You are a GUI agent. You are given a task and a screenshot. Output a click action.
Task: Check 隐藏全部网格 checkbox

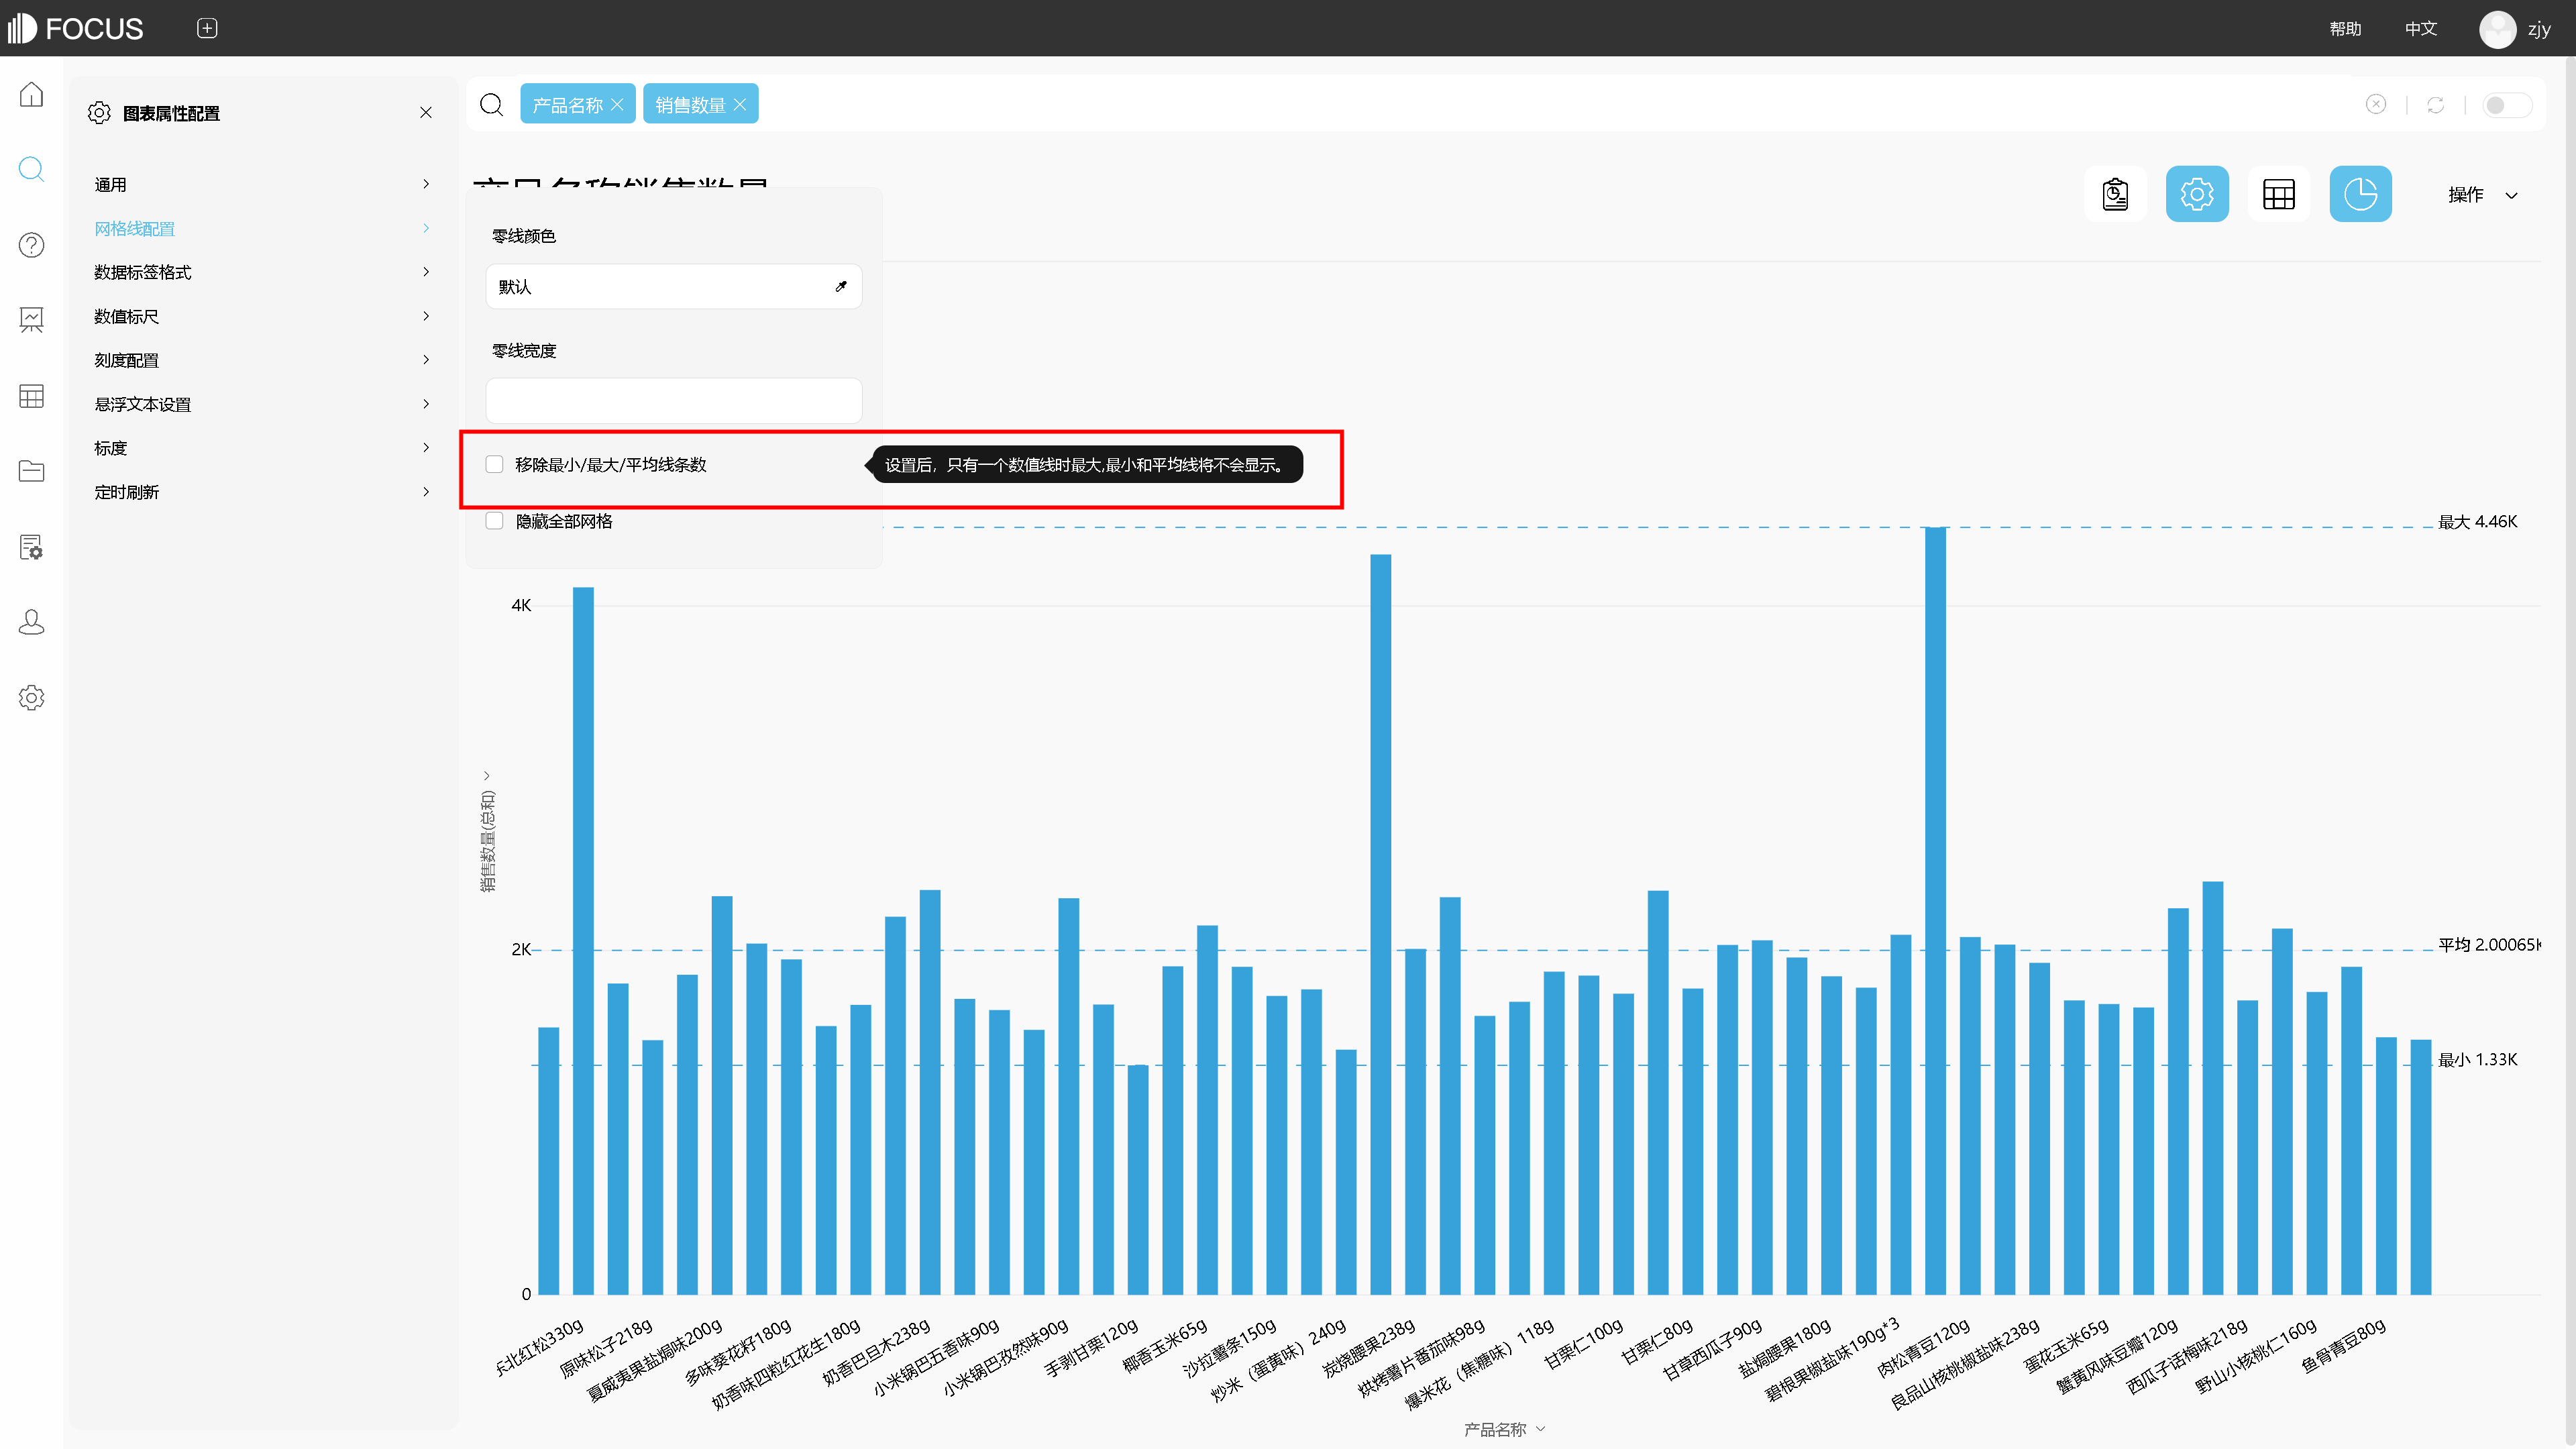pos(494,521)
